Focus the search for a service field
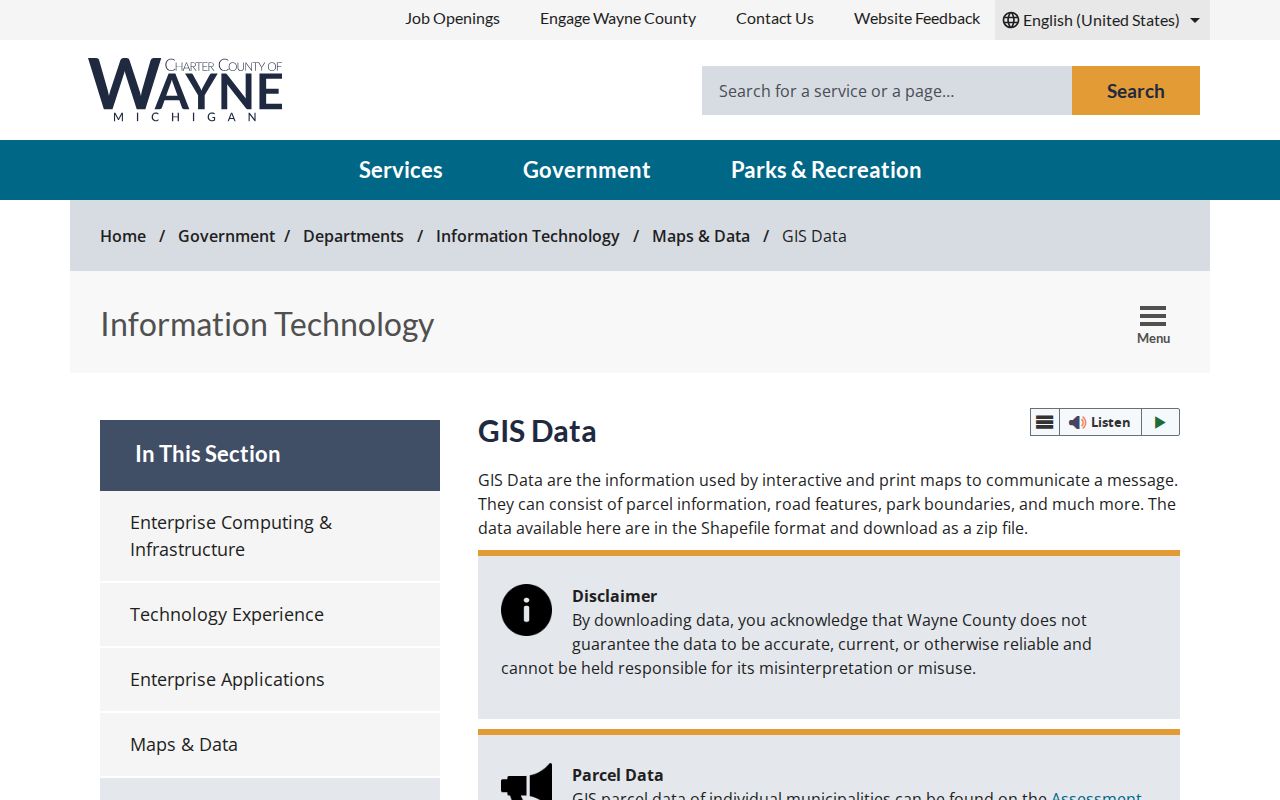Viewport: 1280px width, 800px height. tap(887, 91)
